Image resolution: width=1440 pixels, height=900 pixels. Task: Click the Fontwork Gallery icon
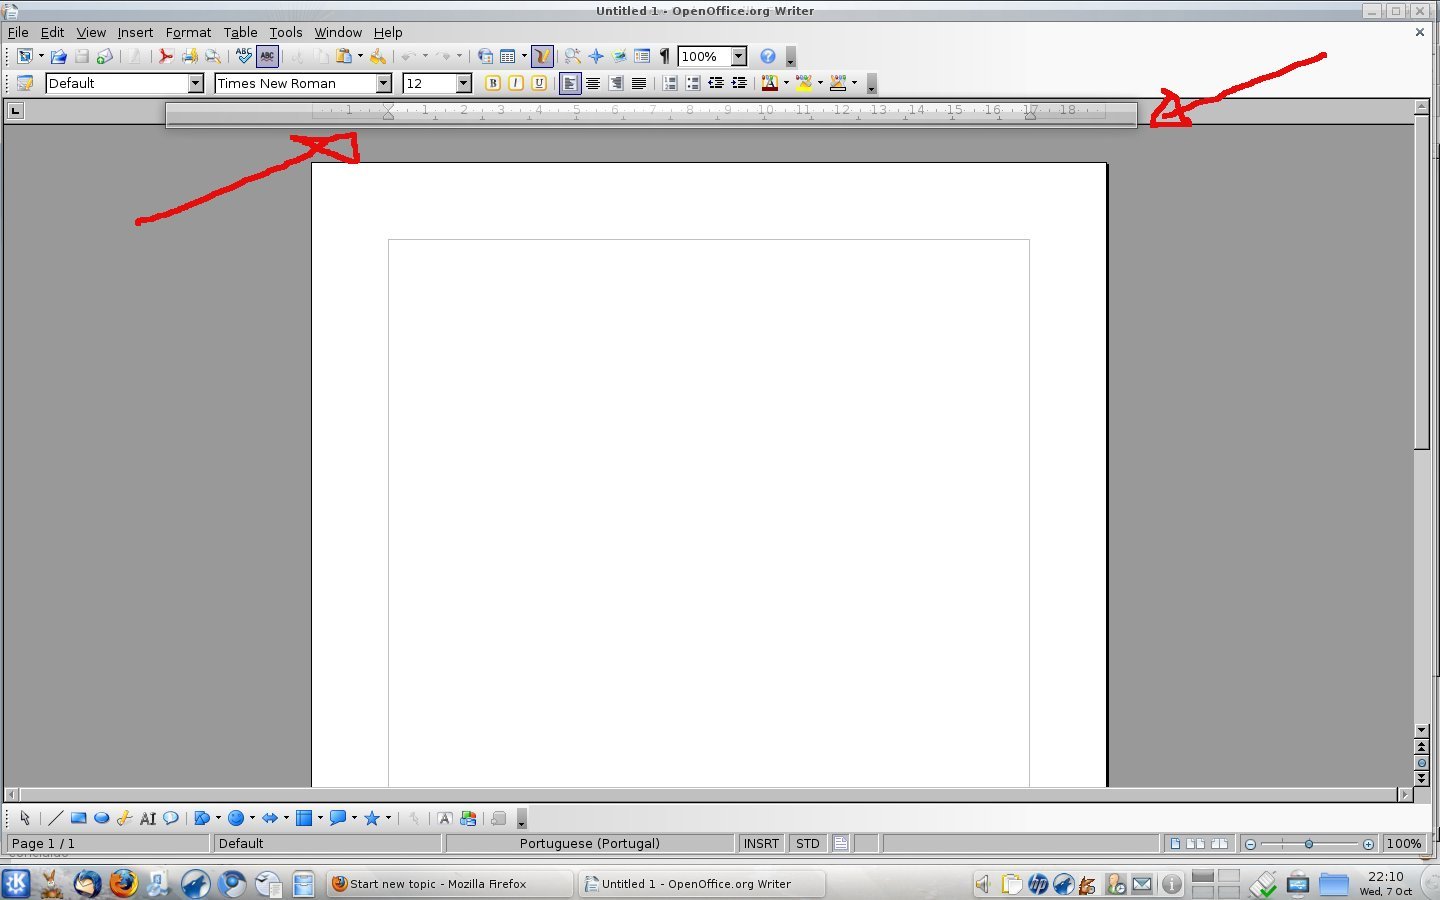click(445, 818)
